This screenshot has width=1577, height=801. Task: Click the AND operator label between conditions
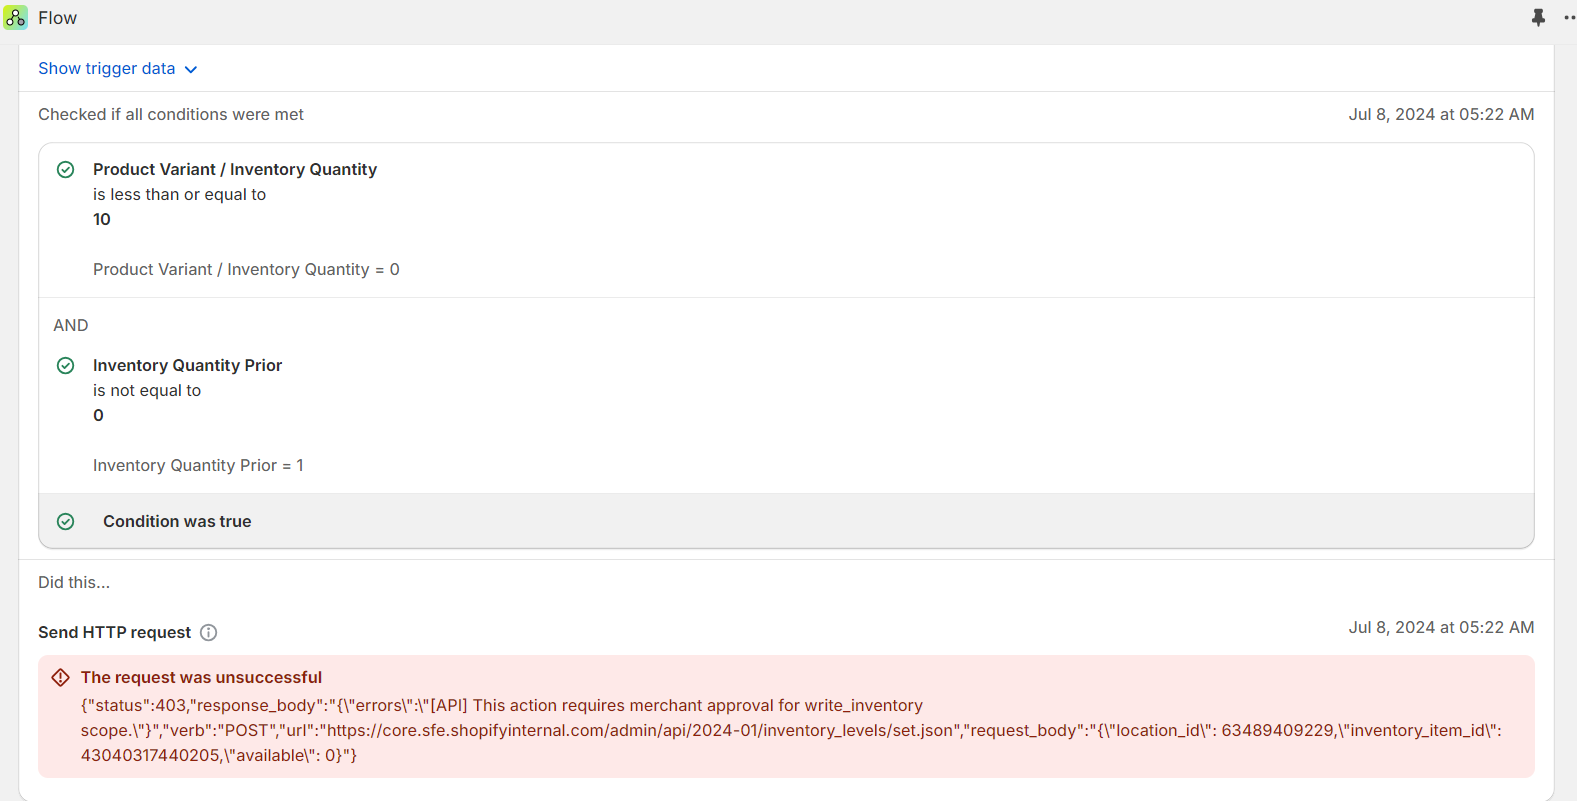[71, 326]
